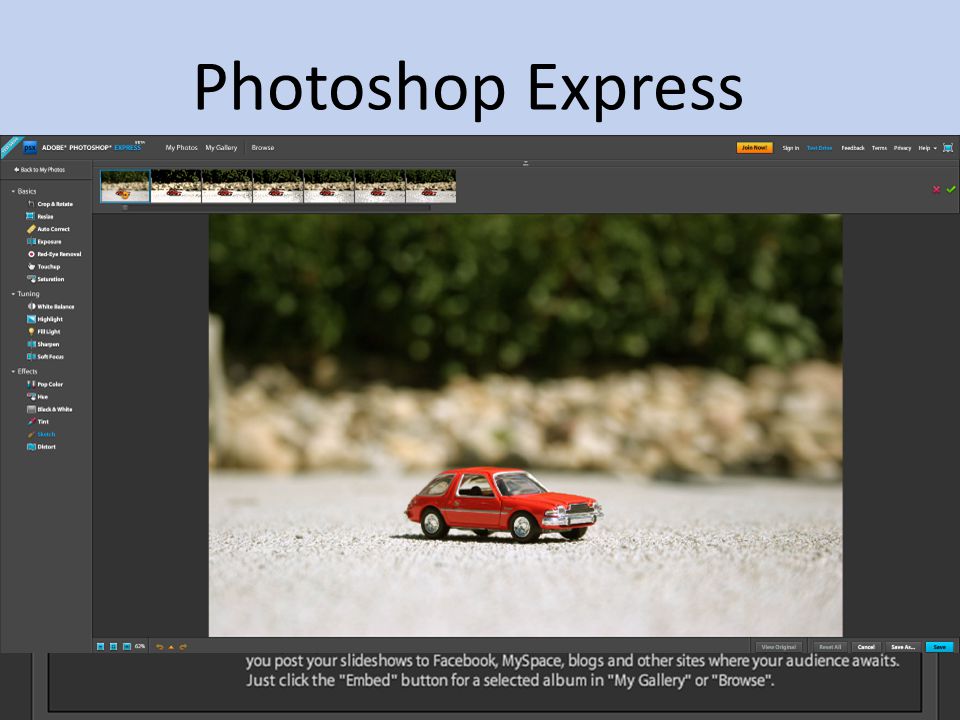Image resolution: width=960 pixels, height=720 pixels.
Task: Open the Test Drive link
Action: click(x=819, y=148)
